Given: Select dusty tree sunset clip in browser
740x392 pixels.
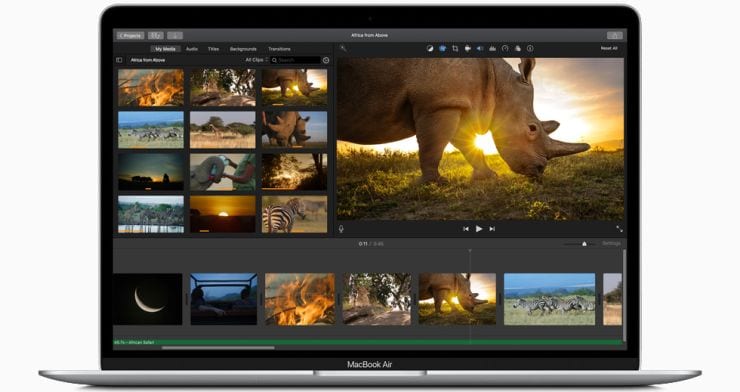Looking at the screenshot, I should [294, 172].
